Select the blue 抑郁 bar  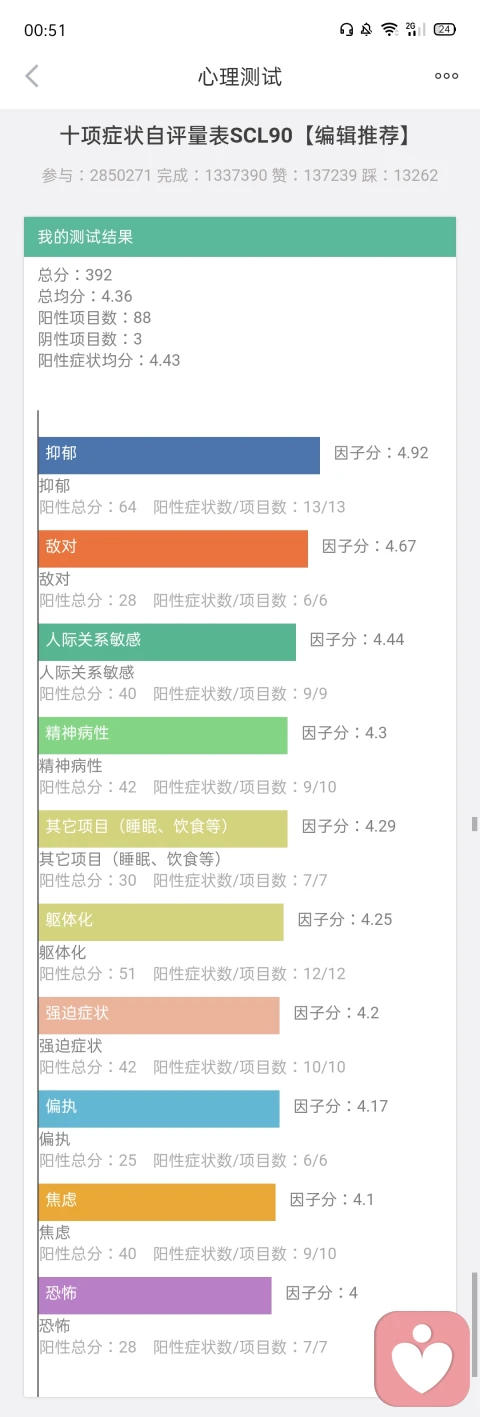coord(179,455)
